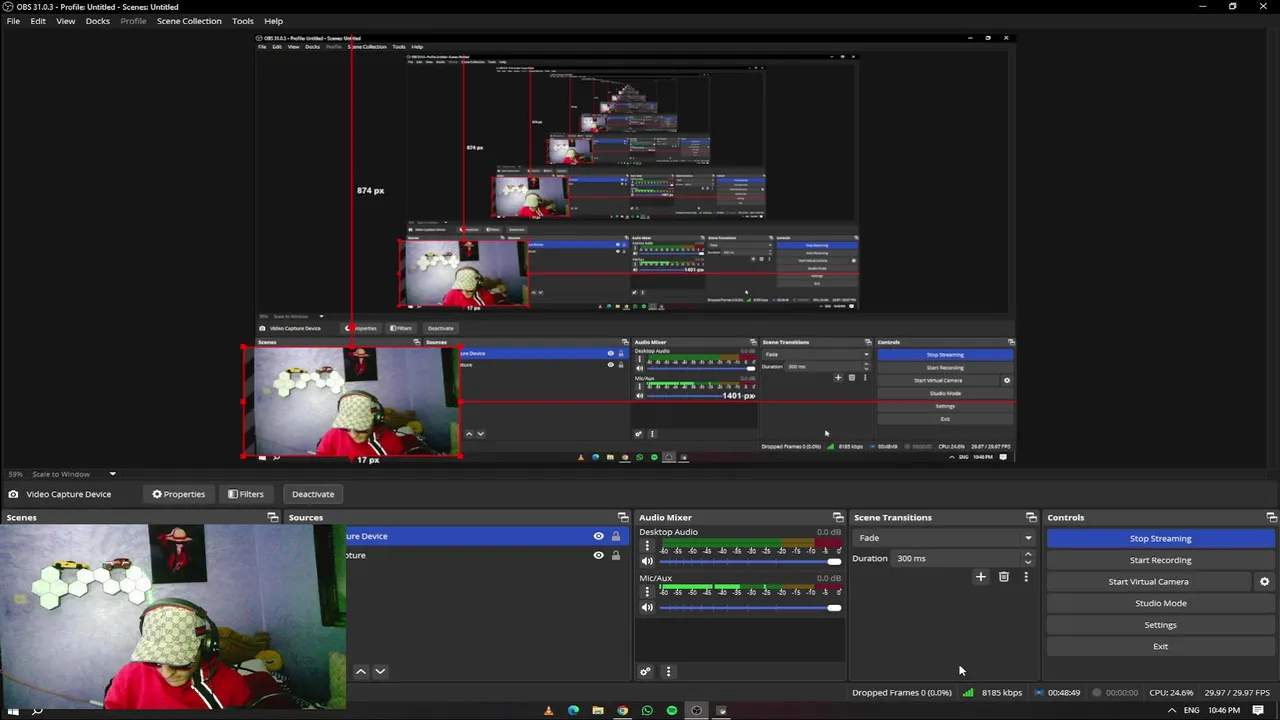The image size is (1280, 720).
Task: Move selected source up
Action: tap(361, 671)
